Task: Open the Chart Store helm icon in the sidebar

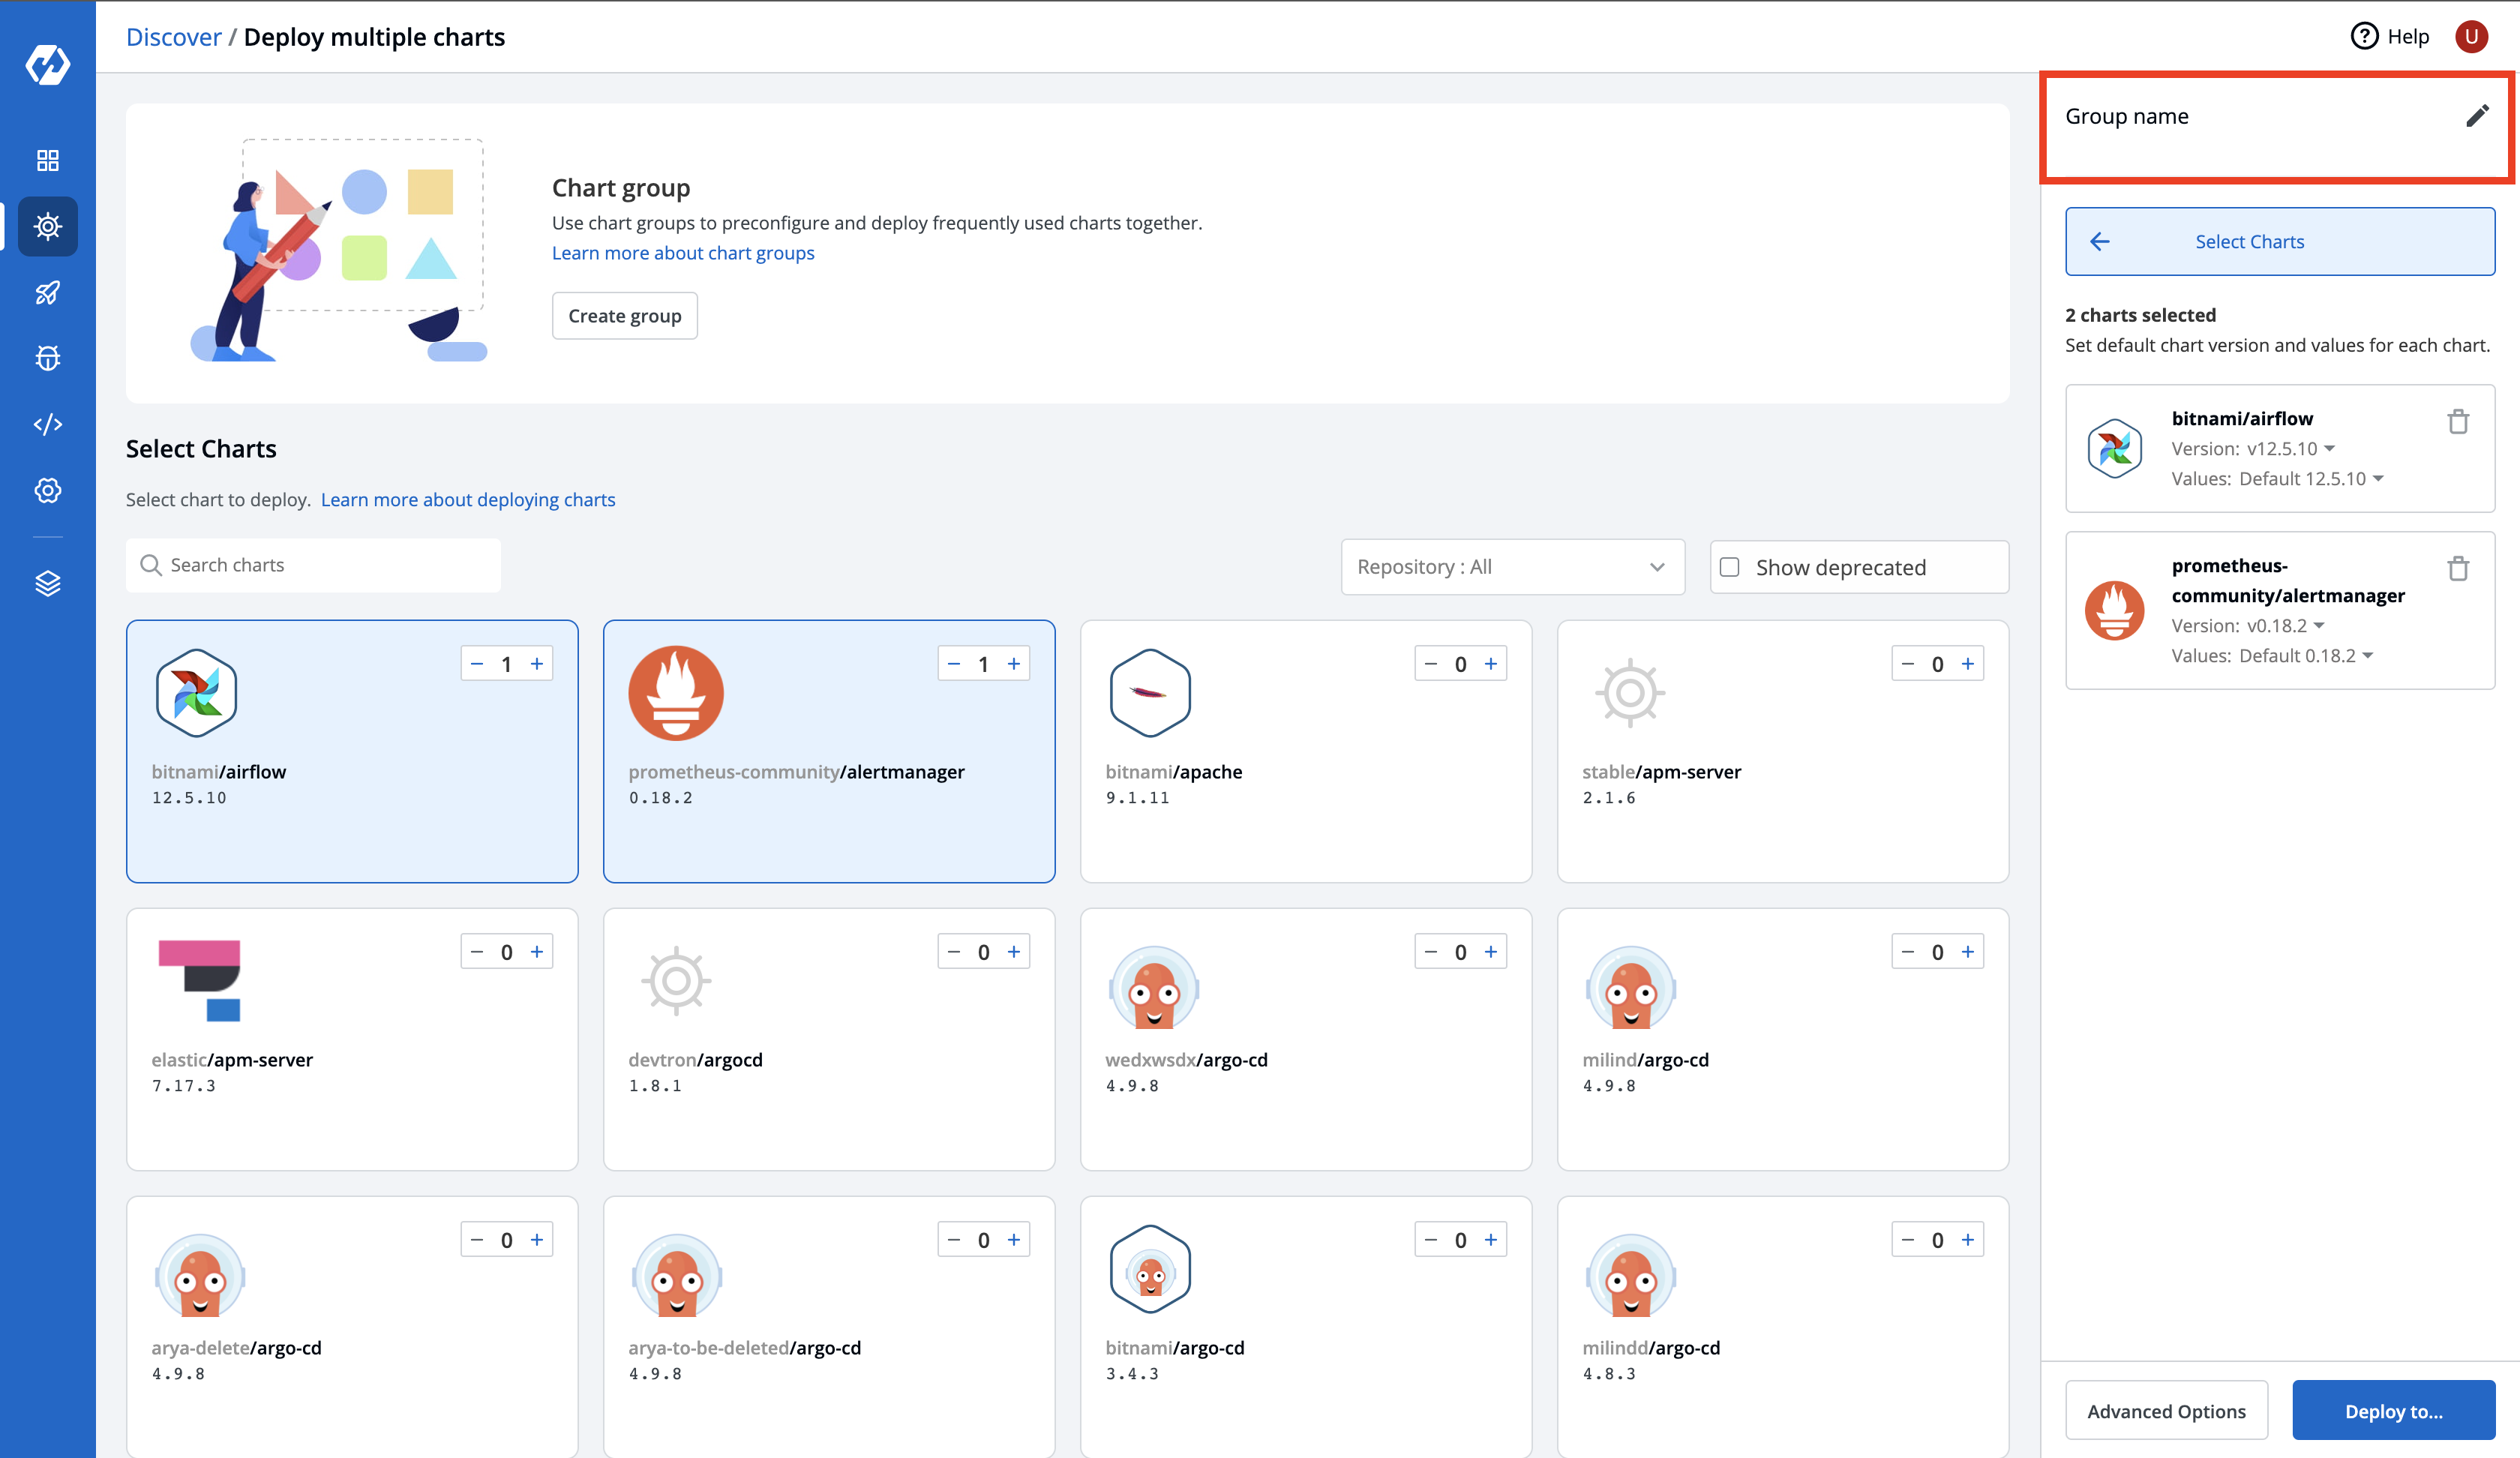Action: (x=47, y=226)
